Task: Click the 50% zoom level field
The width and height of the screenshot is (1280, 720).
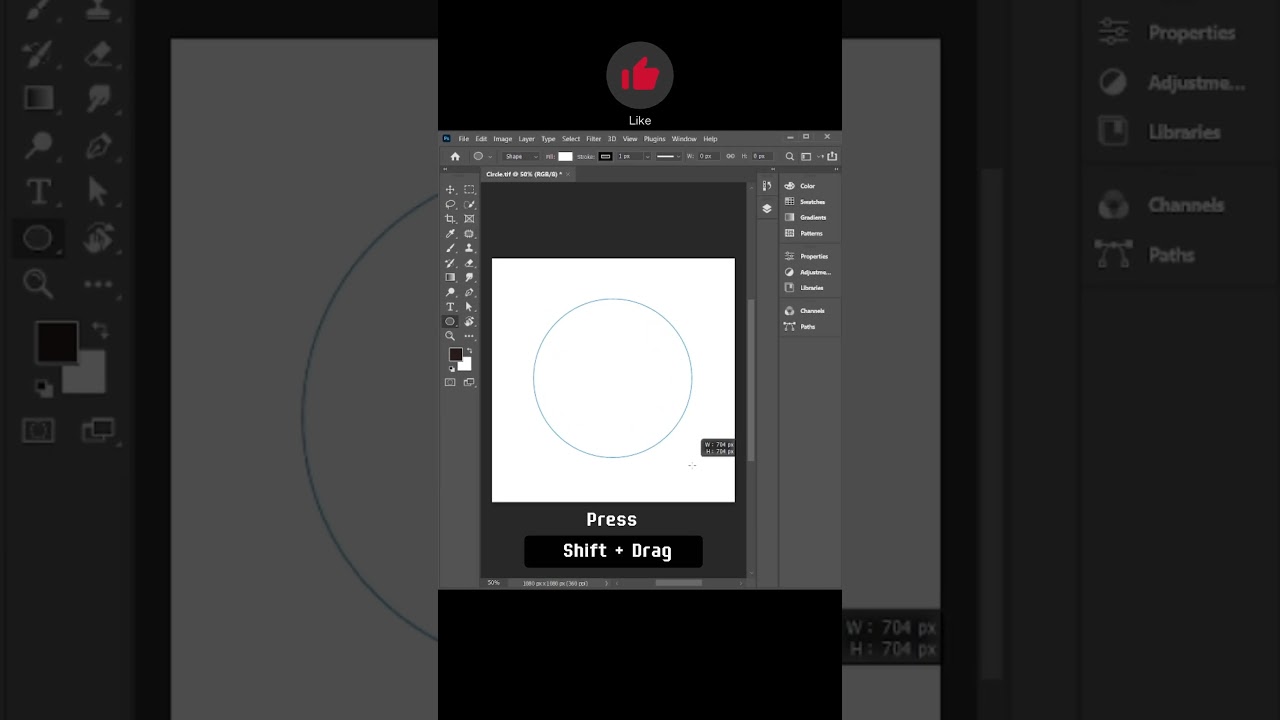Action: click(494, 583)
